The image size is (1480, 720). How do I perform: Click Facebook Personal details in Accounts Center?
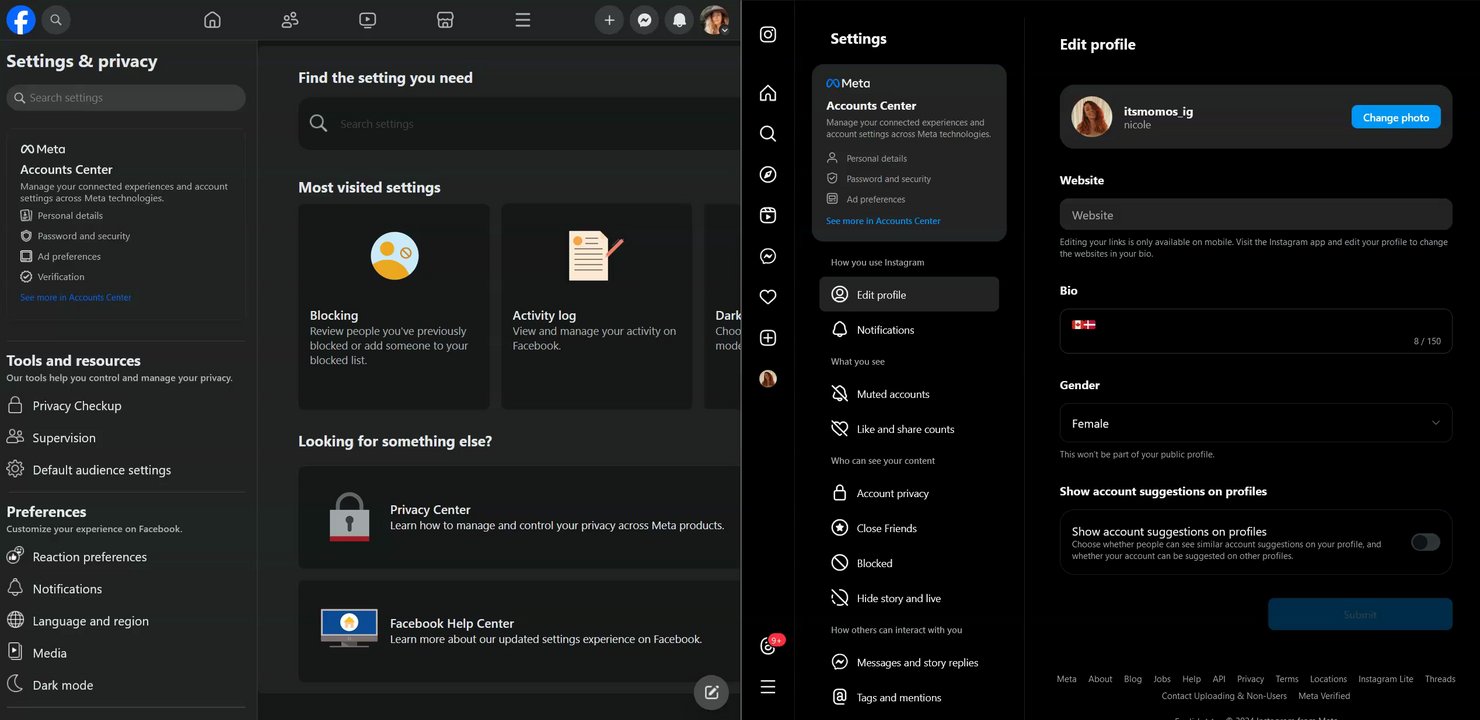point(62,216)
